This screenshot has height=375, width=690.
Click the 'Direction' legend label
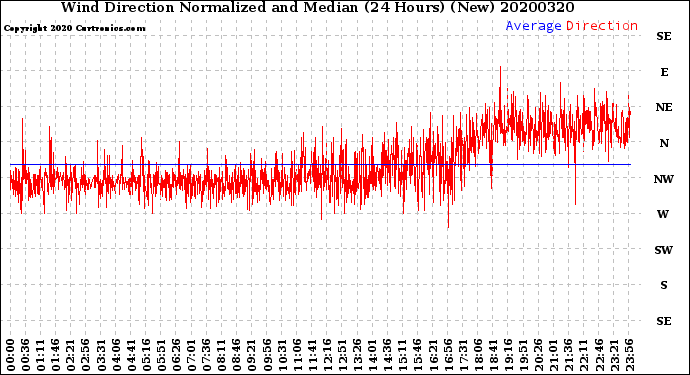click(602, 26)
